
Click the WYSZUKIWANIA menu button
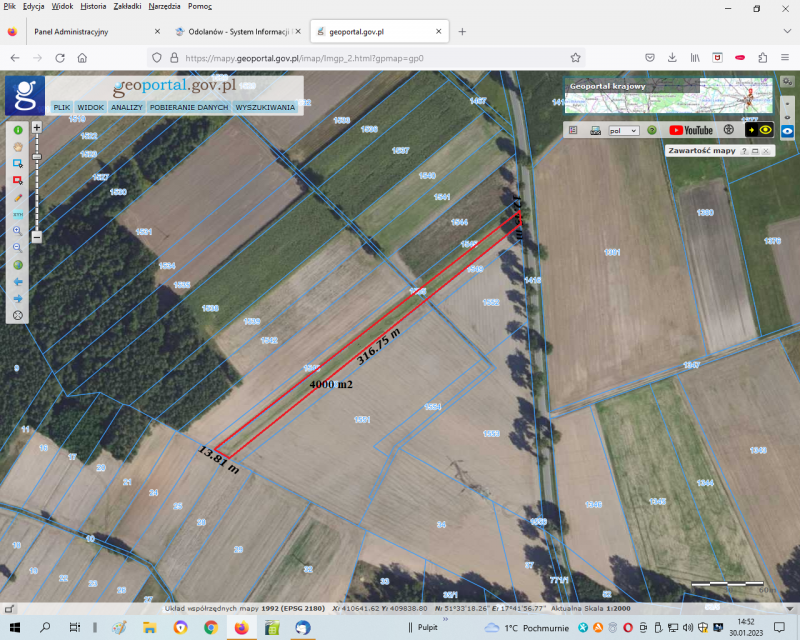point(264,107)
